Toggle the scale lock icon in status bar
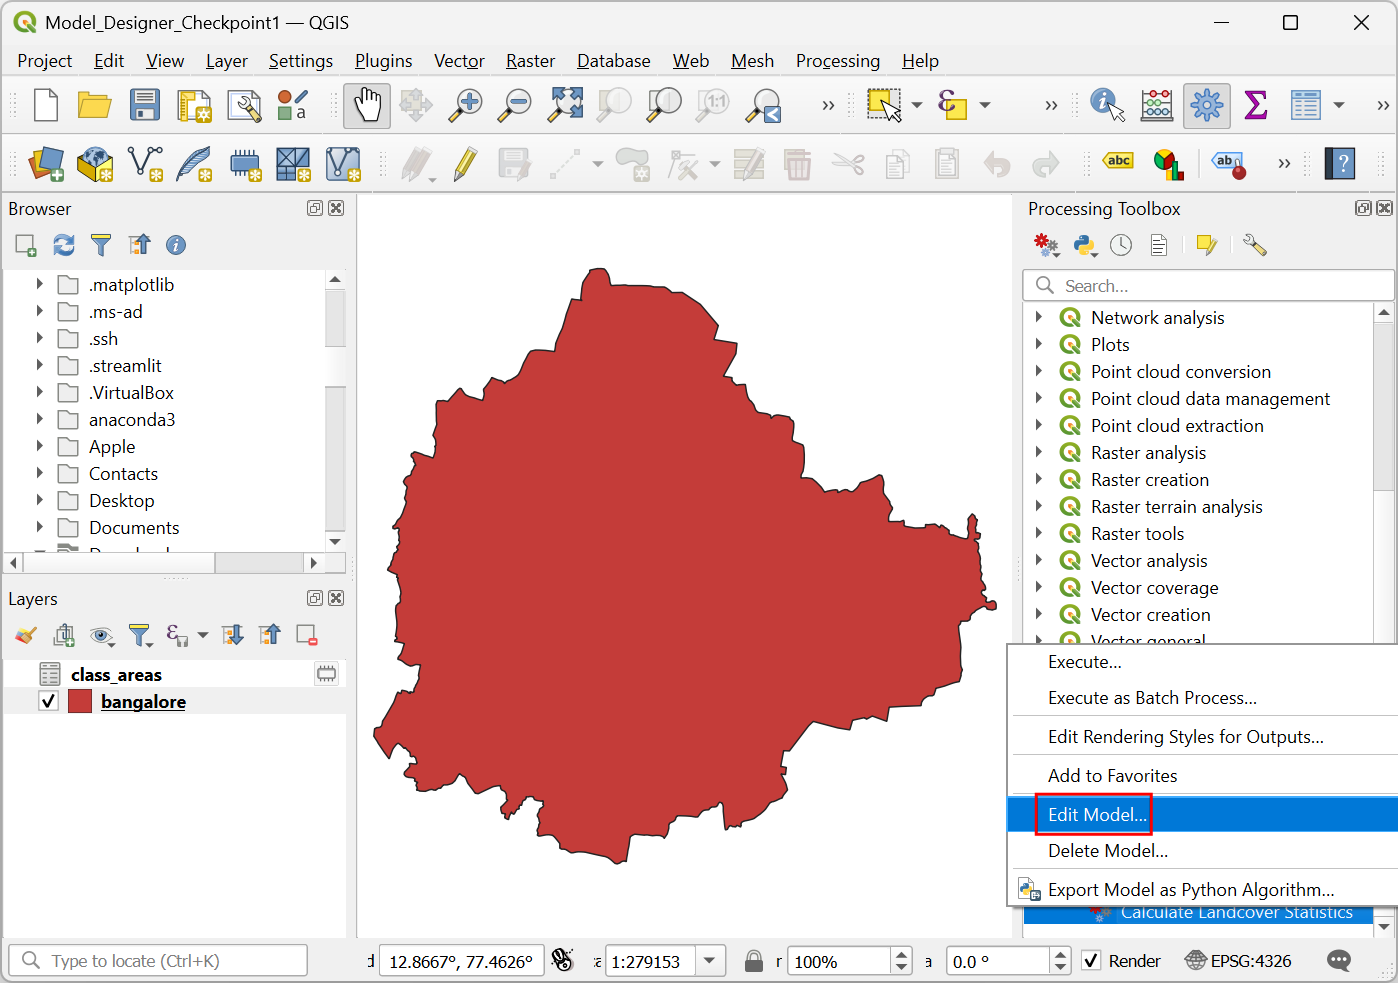Image resolution: width=1398 pixels, height=983 pixels. [754, 961]
